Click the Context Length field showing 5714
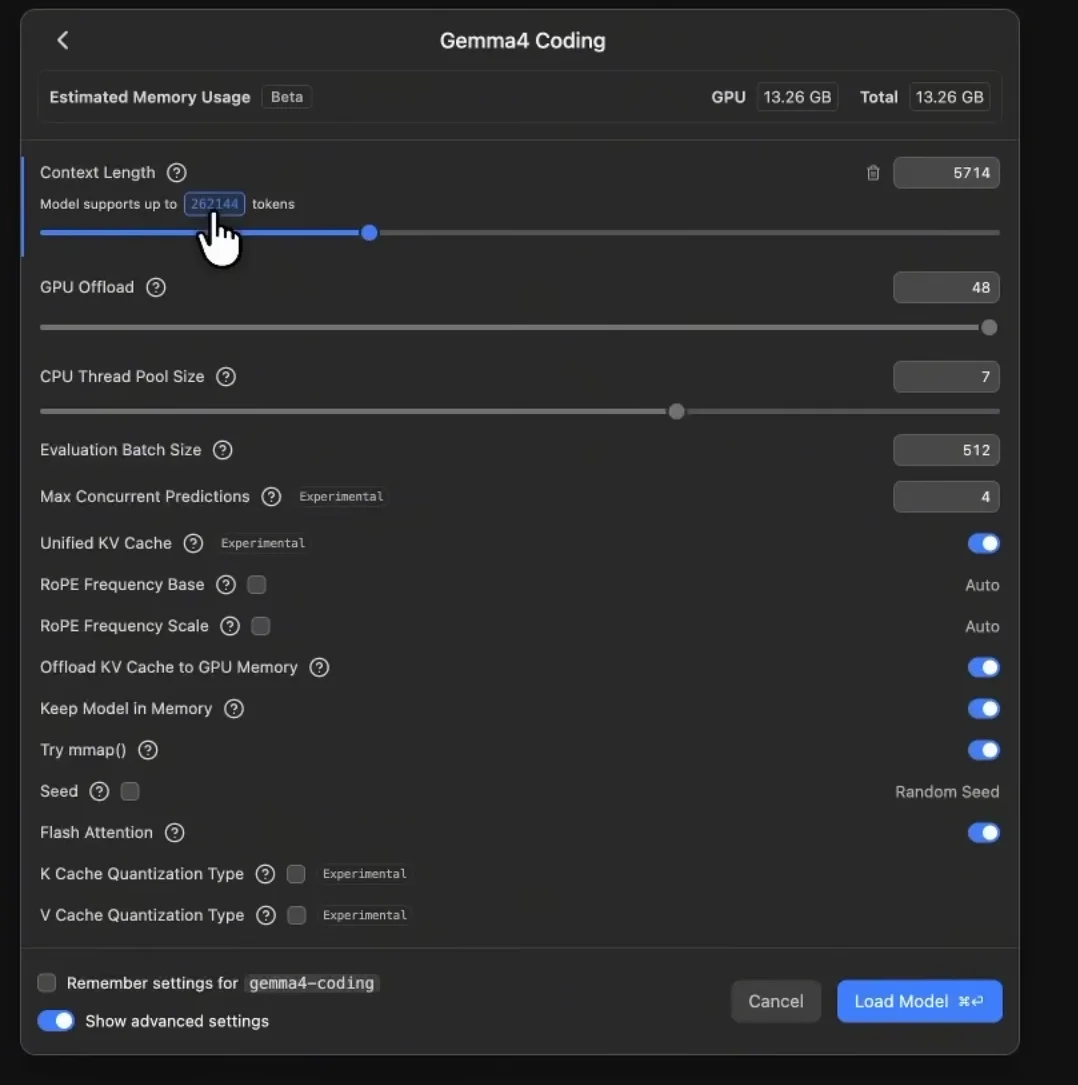Screen dimensions: 1078x1085 946,173
